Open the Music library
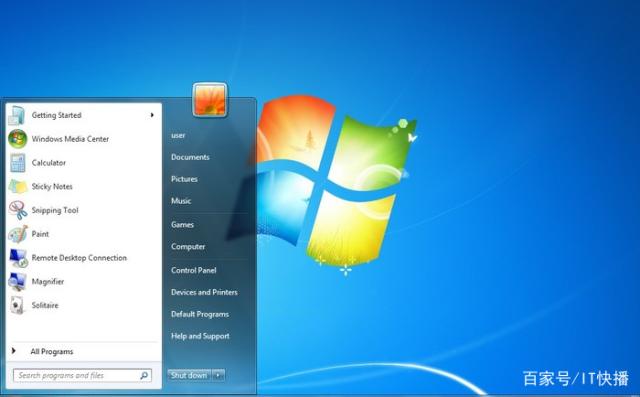The image size is (640, 397). click(181, 201)
